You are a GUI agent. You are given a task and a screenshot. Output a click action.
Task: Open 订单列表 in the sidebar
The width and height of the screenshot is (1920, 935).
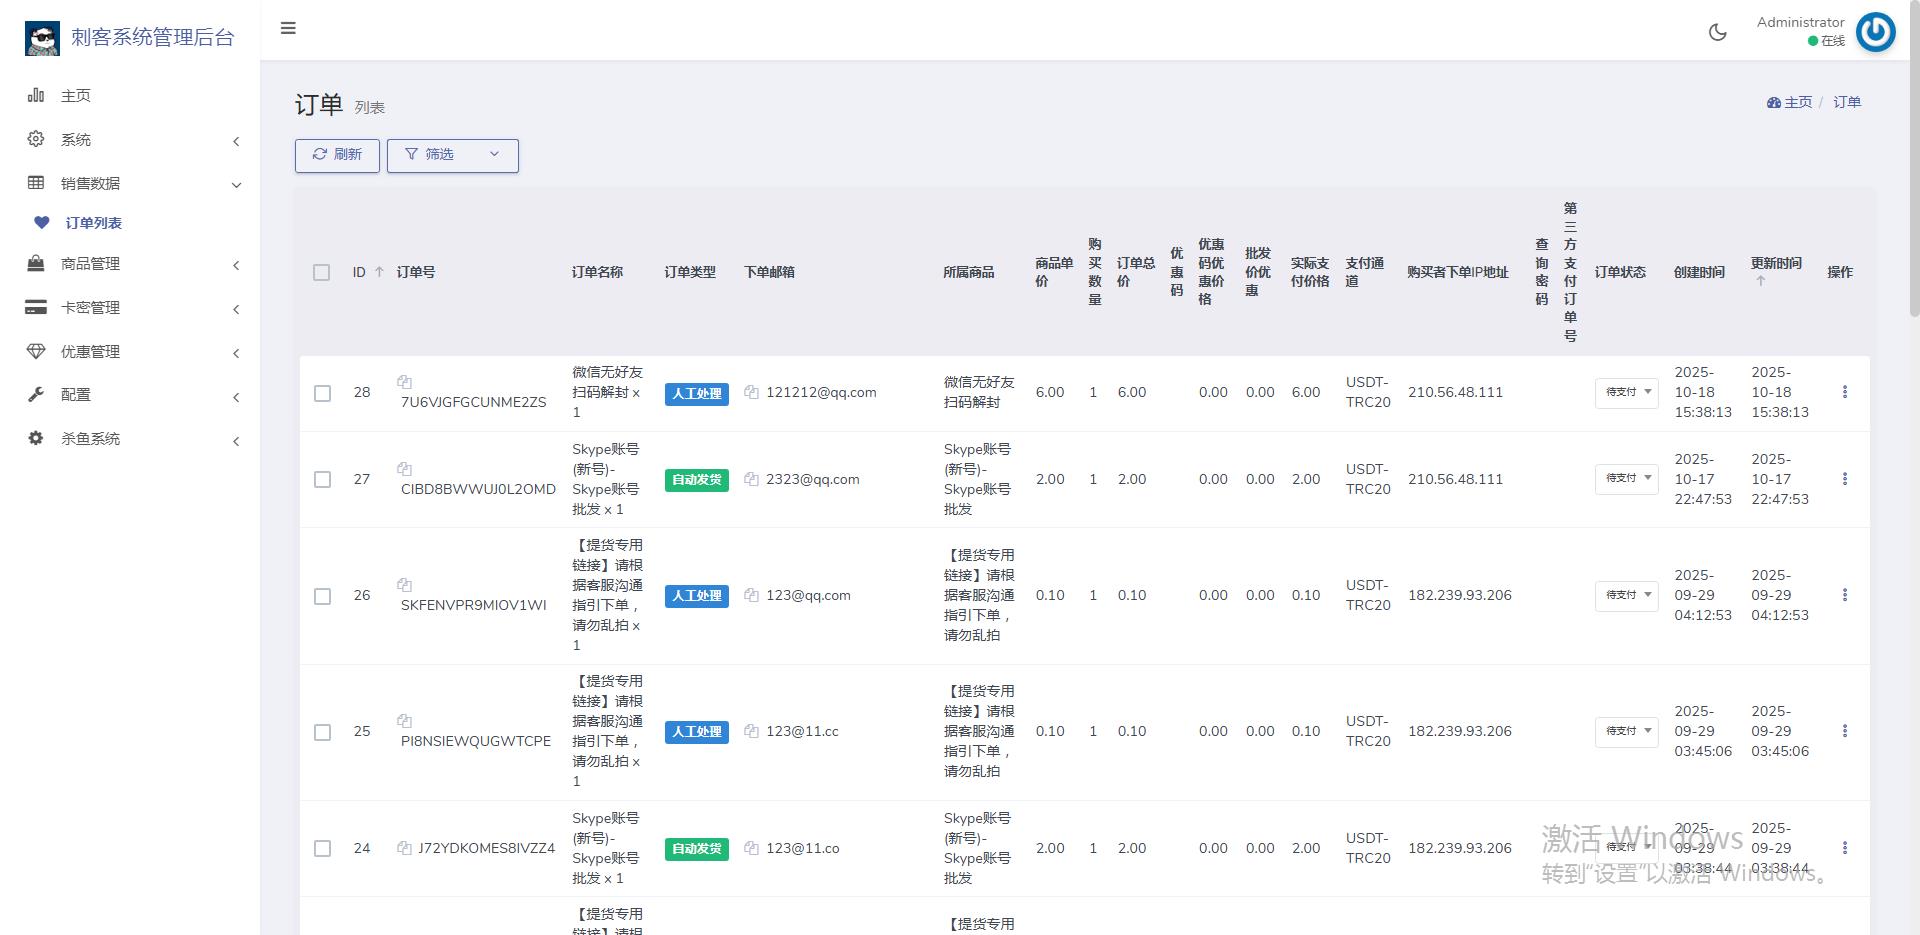pyautogui.click(x=93, y=223)
